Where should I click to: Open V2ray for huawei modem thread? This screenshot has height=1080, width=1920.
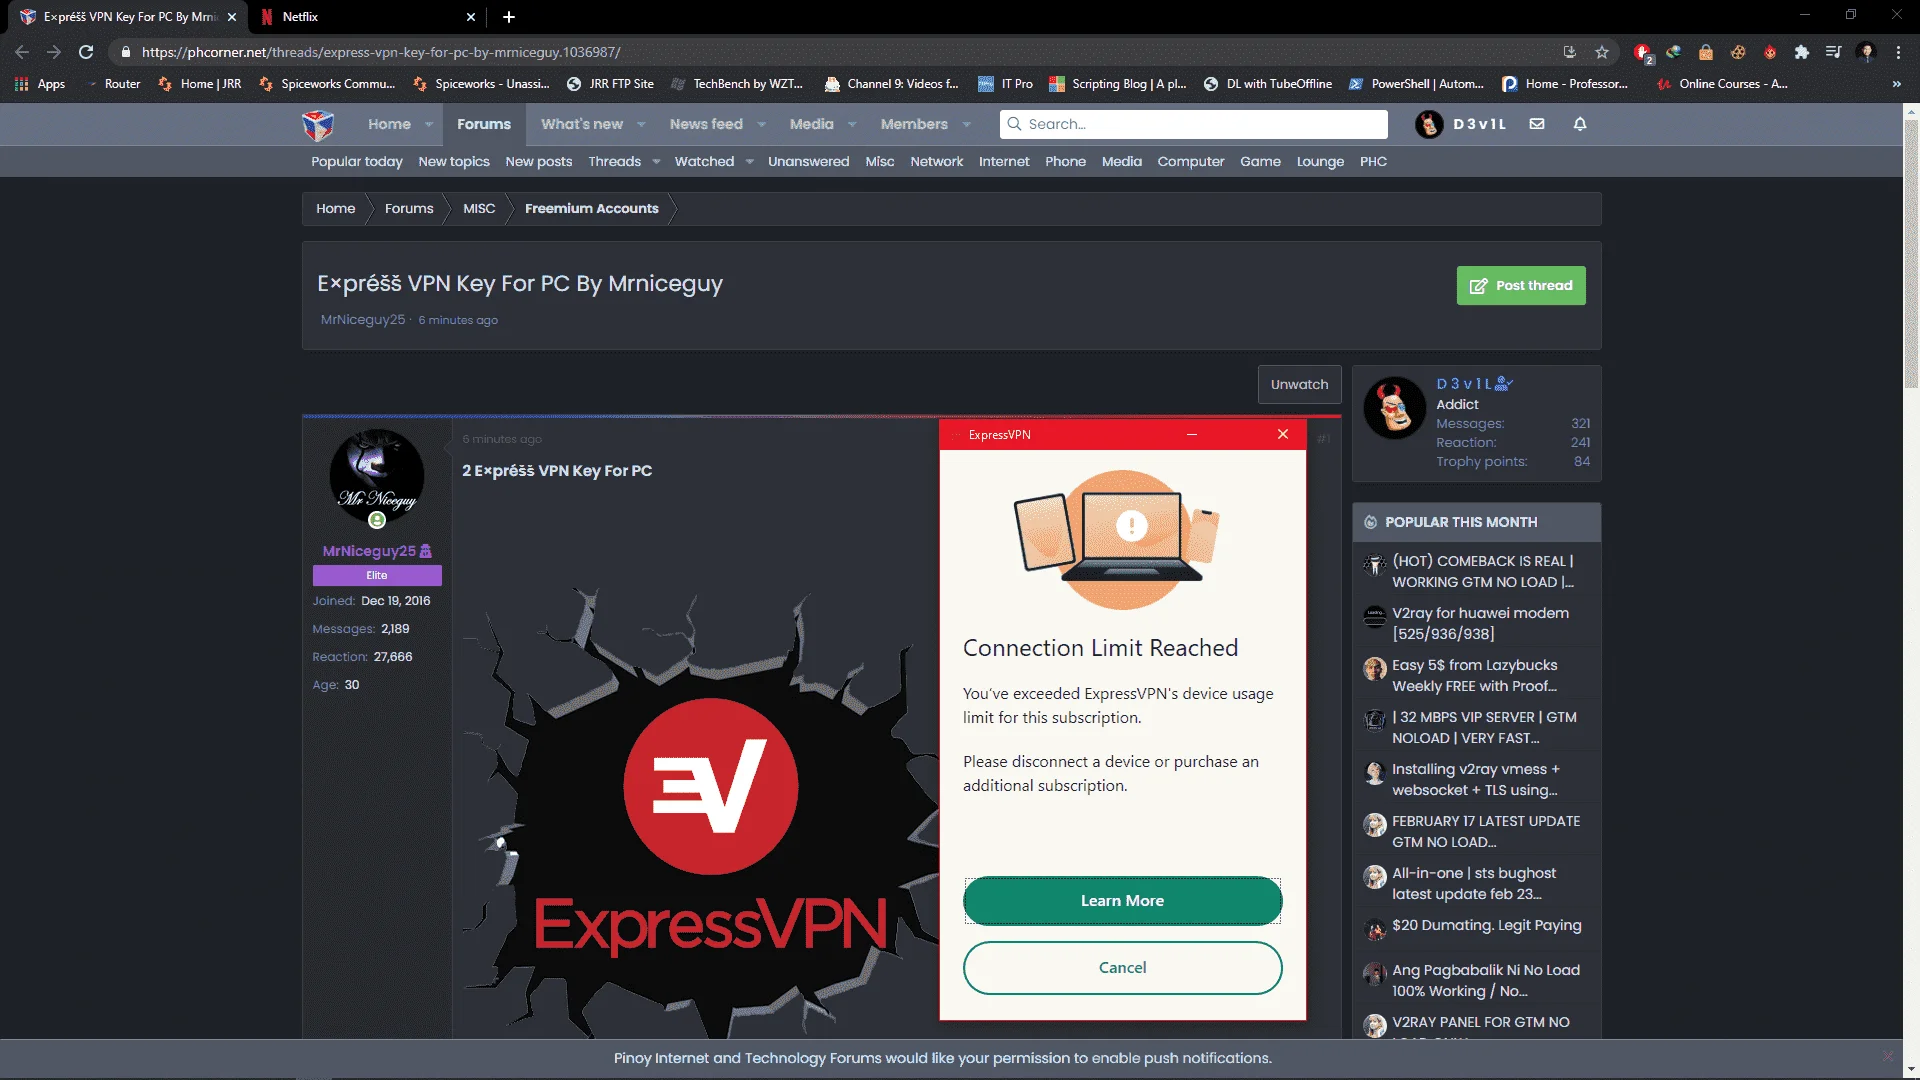[1480, 623]
